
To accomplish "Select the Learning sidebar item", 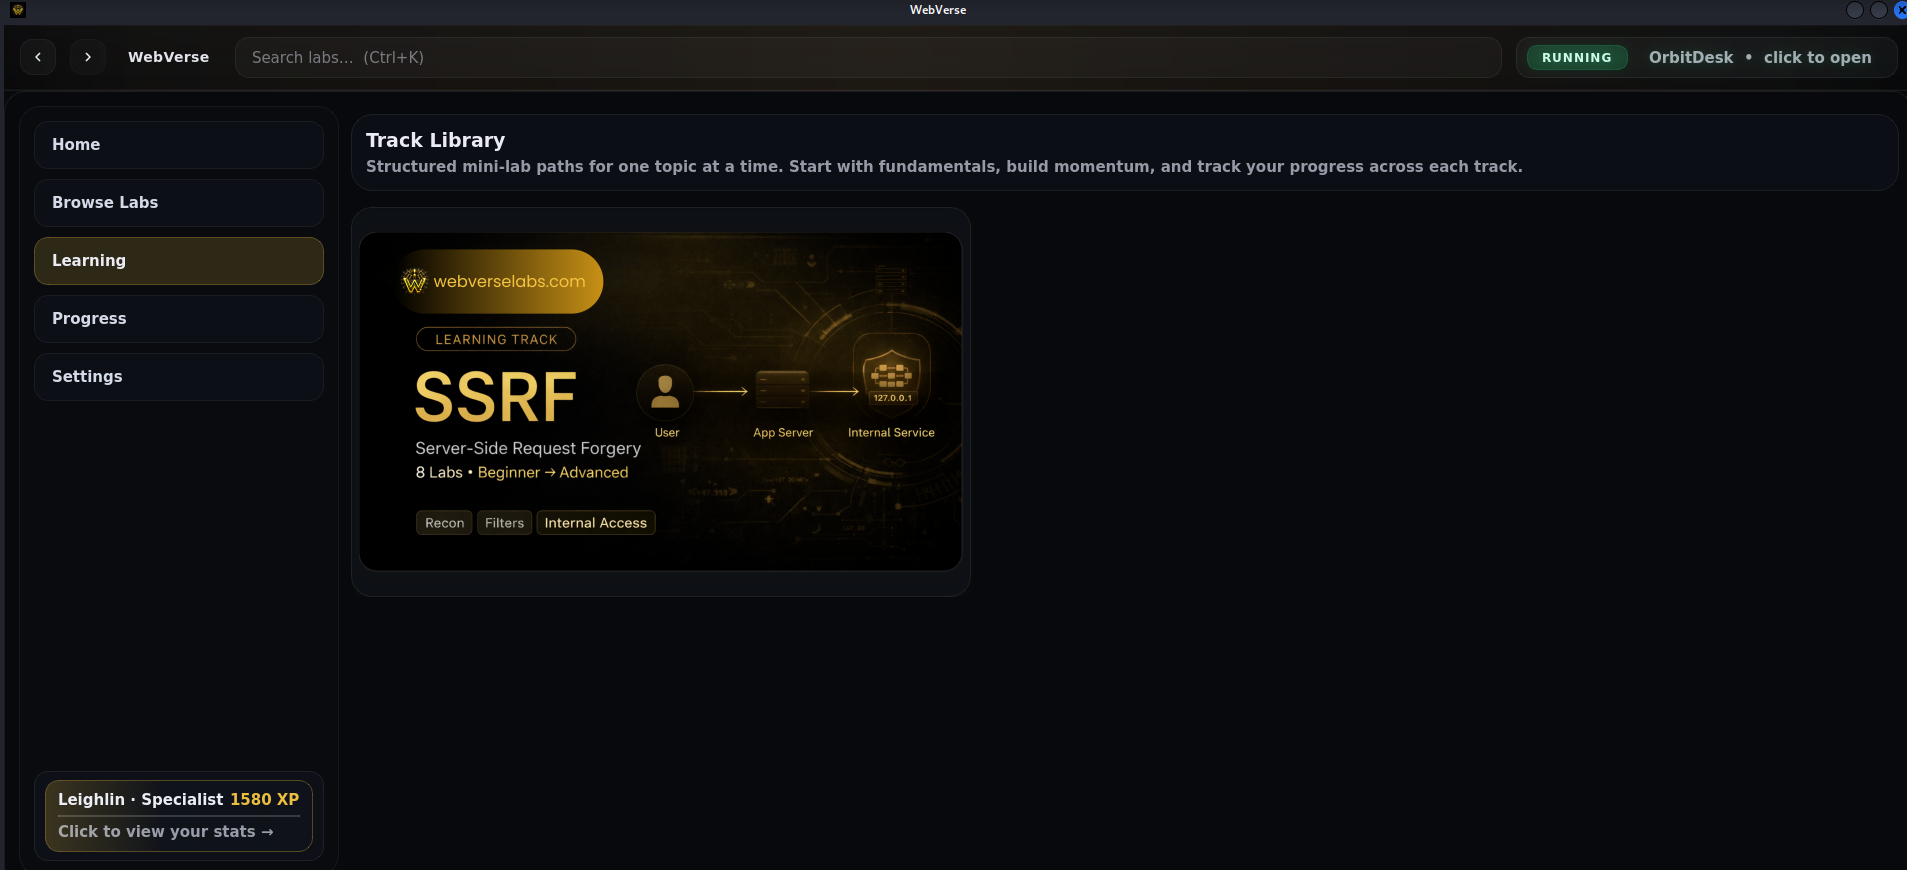I will (x=178, y=261).
